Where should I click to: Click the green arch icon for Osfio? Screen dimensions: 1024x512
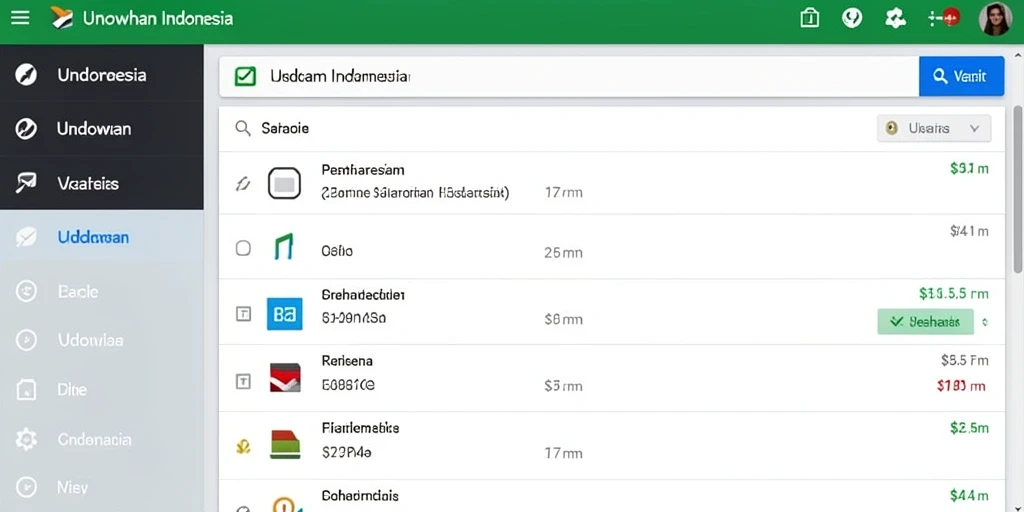point(284,248)
